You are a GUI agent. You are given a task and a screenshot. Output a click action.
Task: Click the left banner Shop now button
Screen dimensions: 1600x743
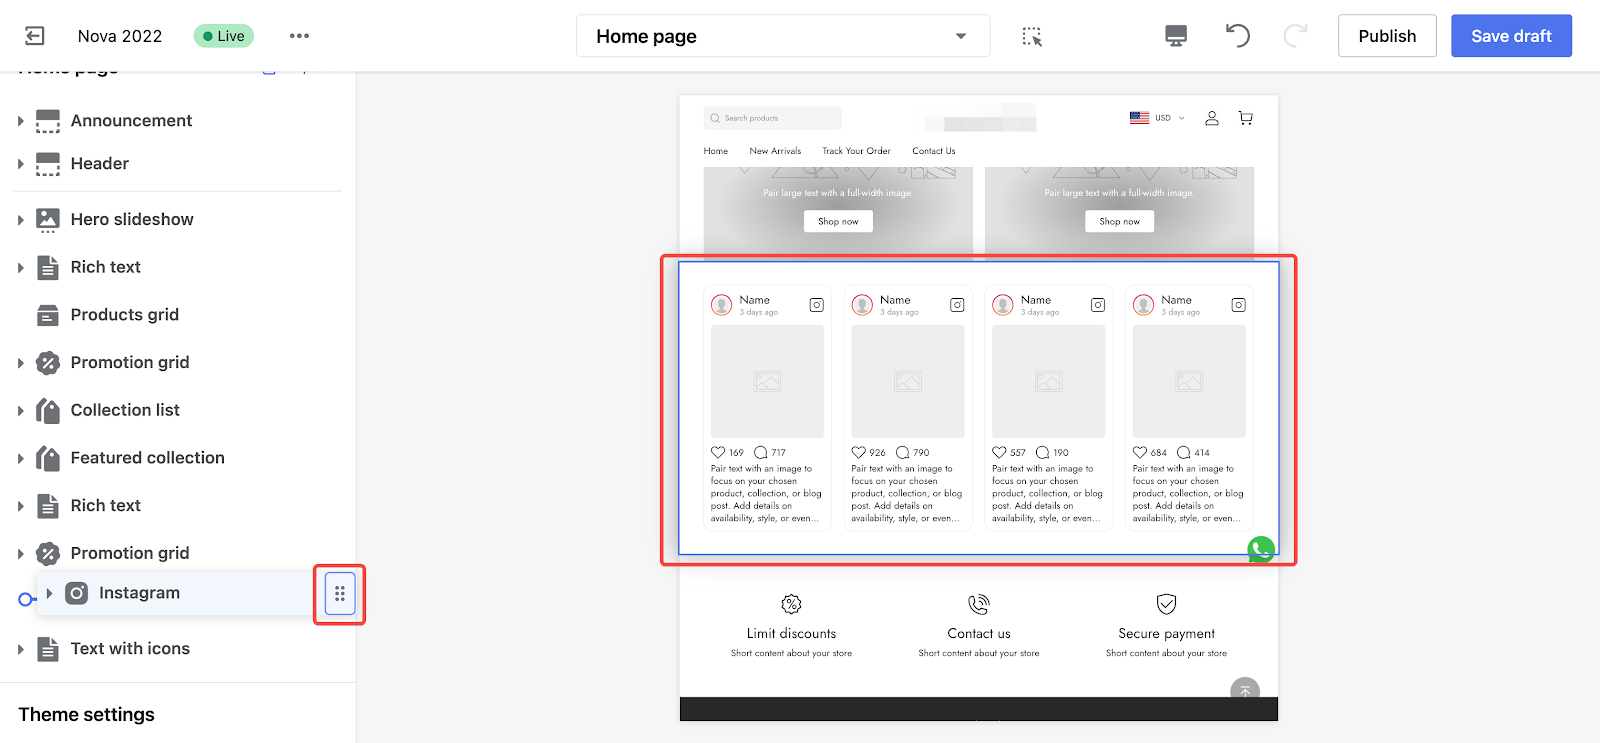[838, 221]
